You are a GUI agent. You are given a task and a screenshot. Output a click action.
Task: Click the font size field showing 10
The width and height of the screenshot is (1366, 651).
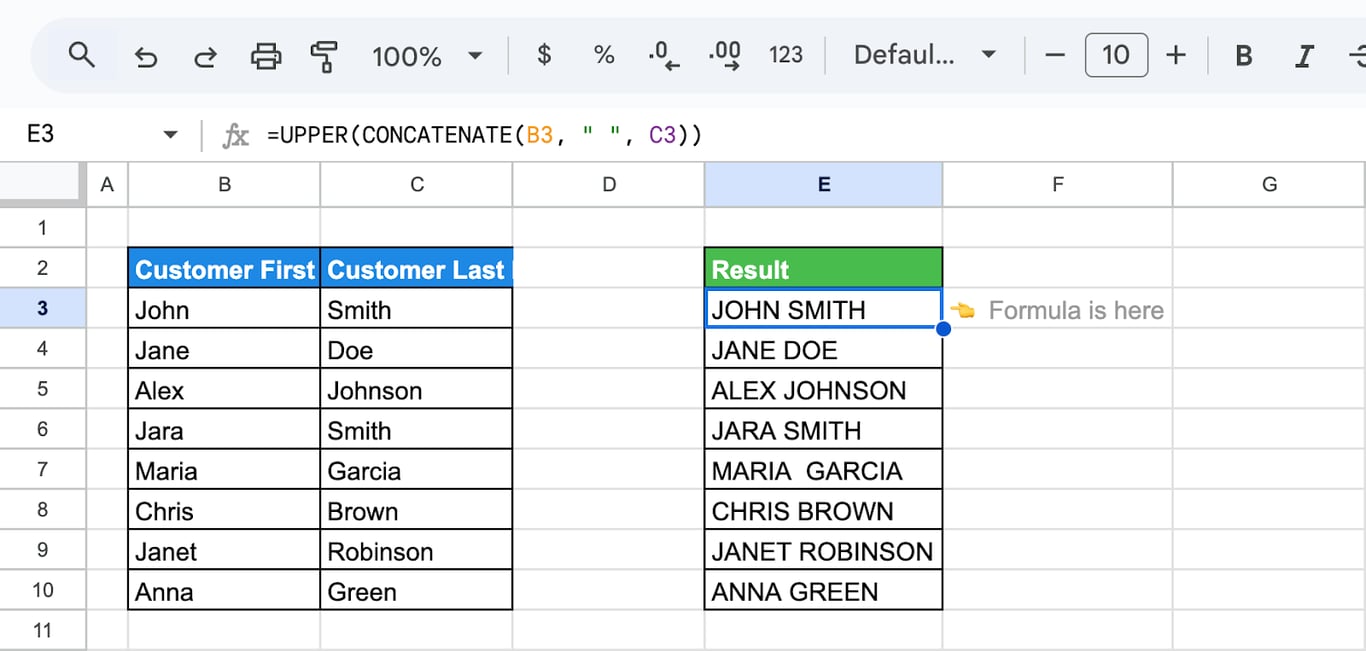click(1116, 54)
